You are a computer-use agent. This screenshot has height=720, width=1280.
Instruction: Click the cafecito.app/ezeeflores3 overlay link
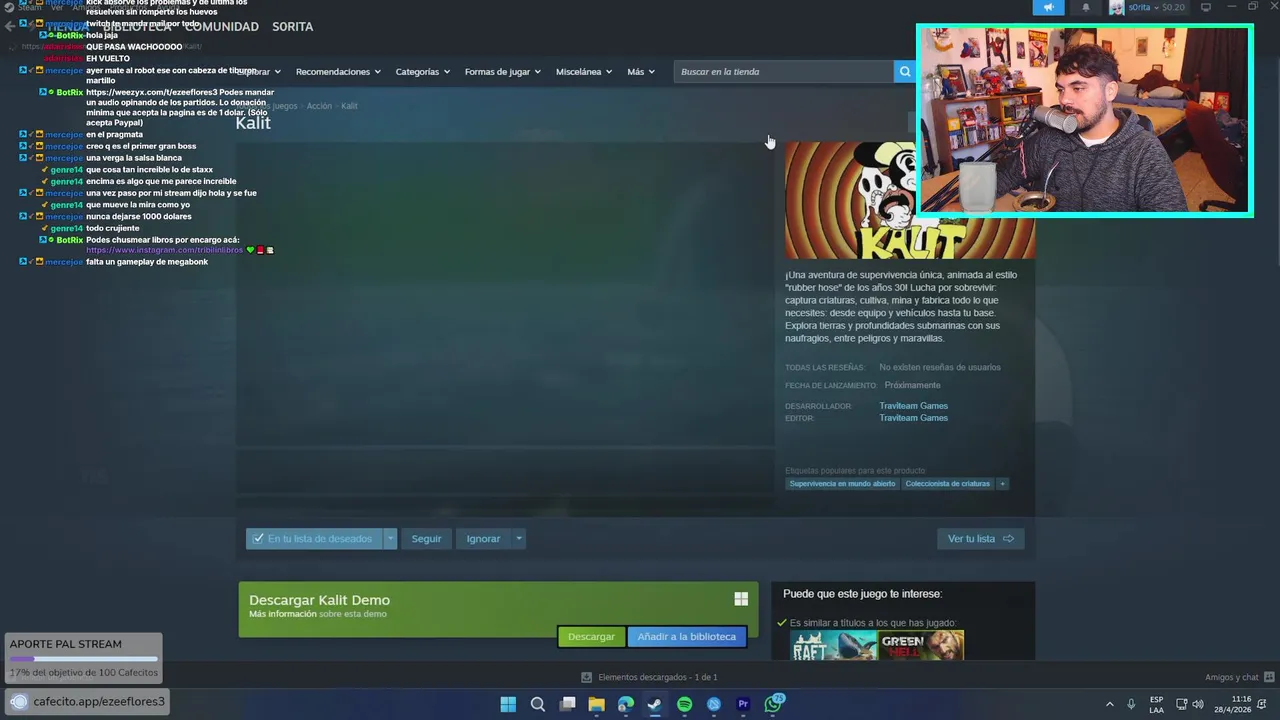(87, 701)
